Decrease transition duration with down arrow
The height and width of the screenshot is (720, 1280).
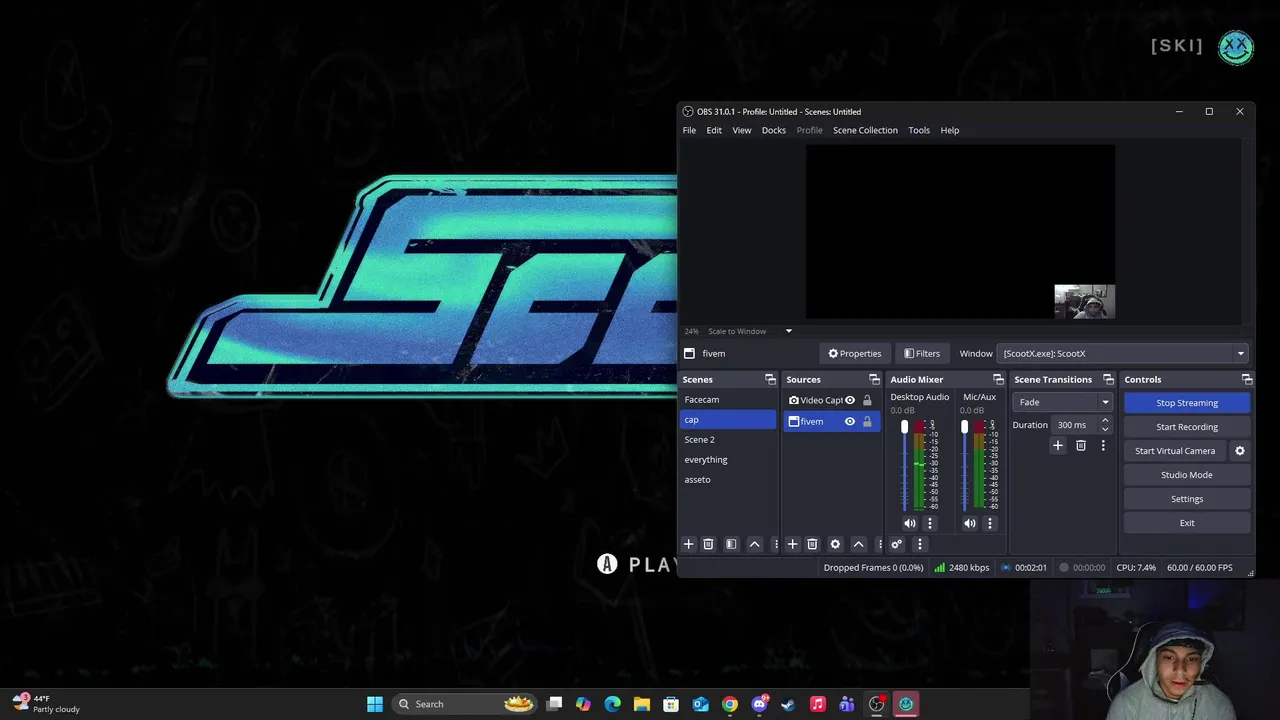(1105, 429)
